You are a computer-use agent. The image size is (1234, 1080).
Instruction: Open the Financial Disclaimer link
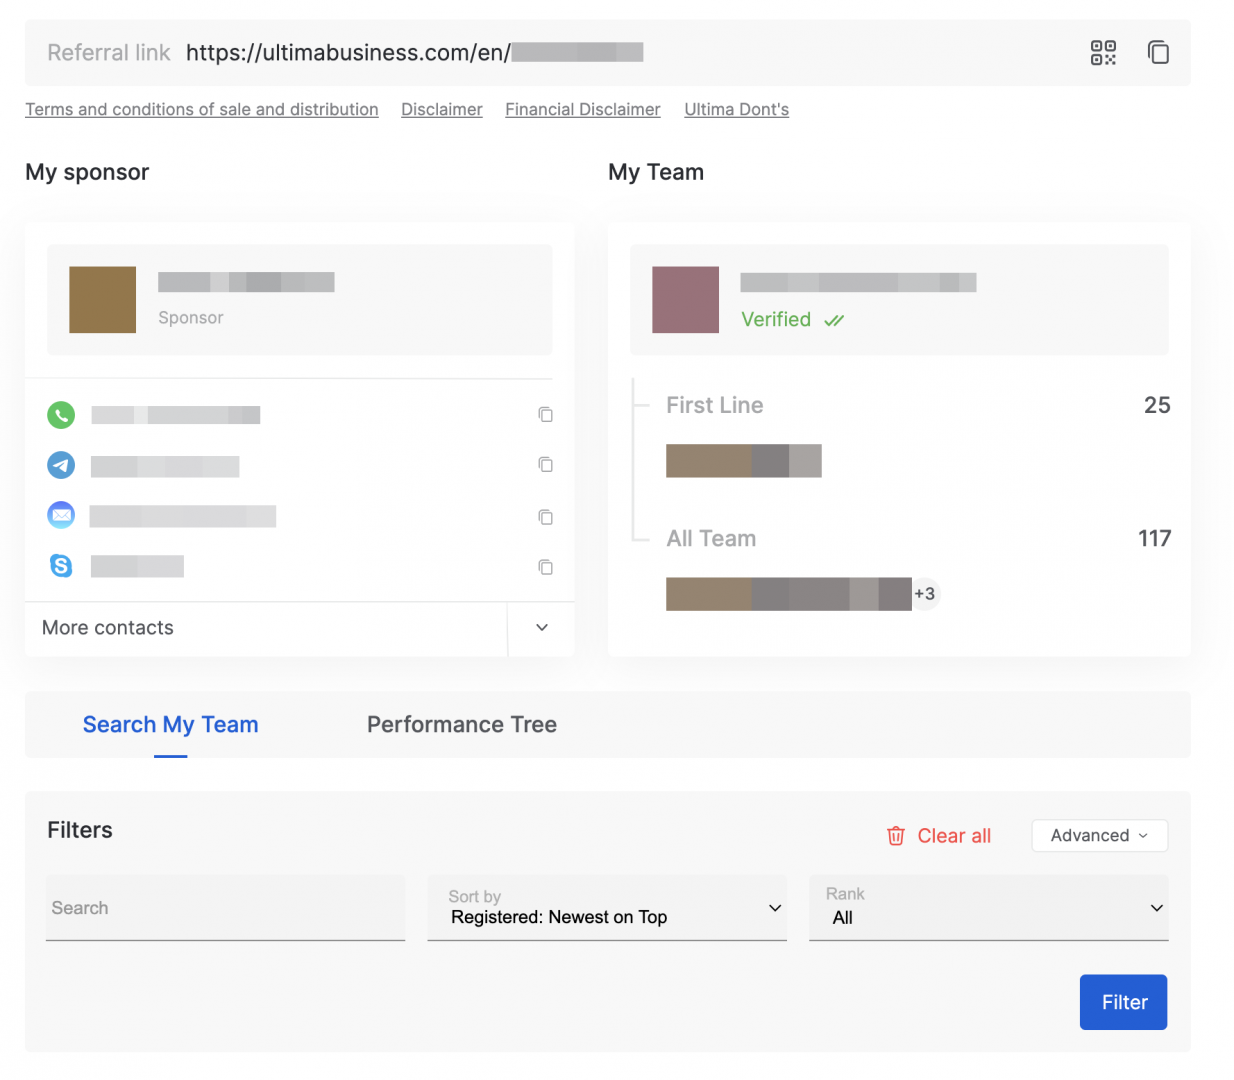pos(582,110)
